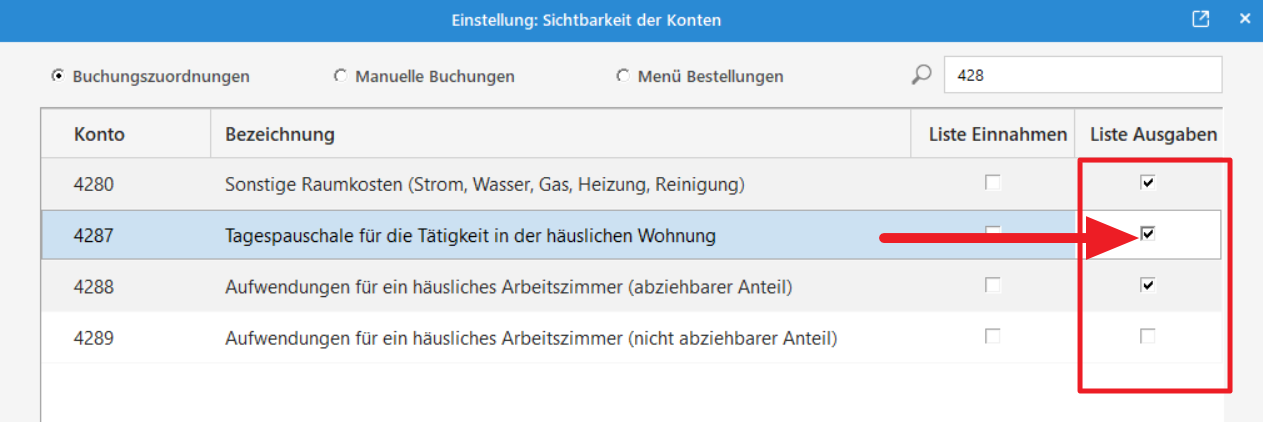Select the Buchungszuordnungen radio button
The width and height of the screenshot is (1263, 422).
58,76
